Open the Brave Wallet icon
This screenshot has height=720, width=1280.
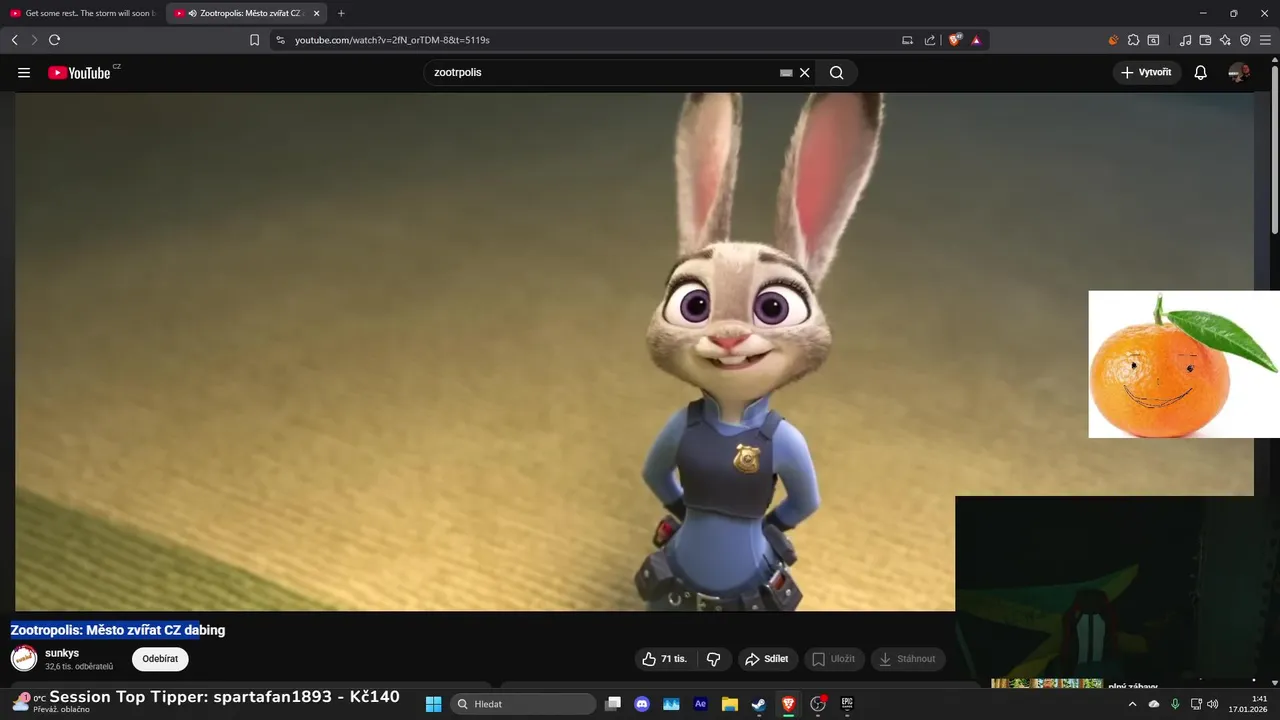[x=1205, y=40]
